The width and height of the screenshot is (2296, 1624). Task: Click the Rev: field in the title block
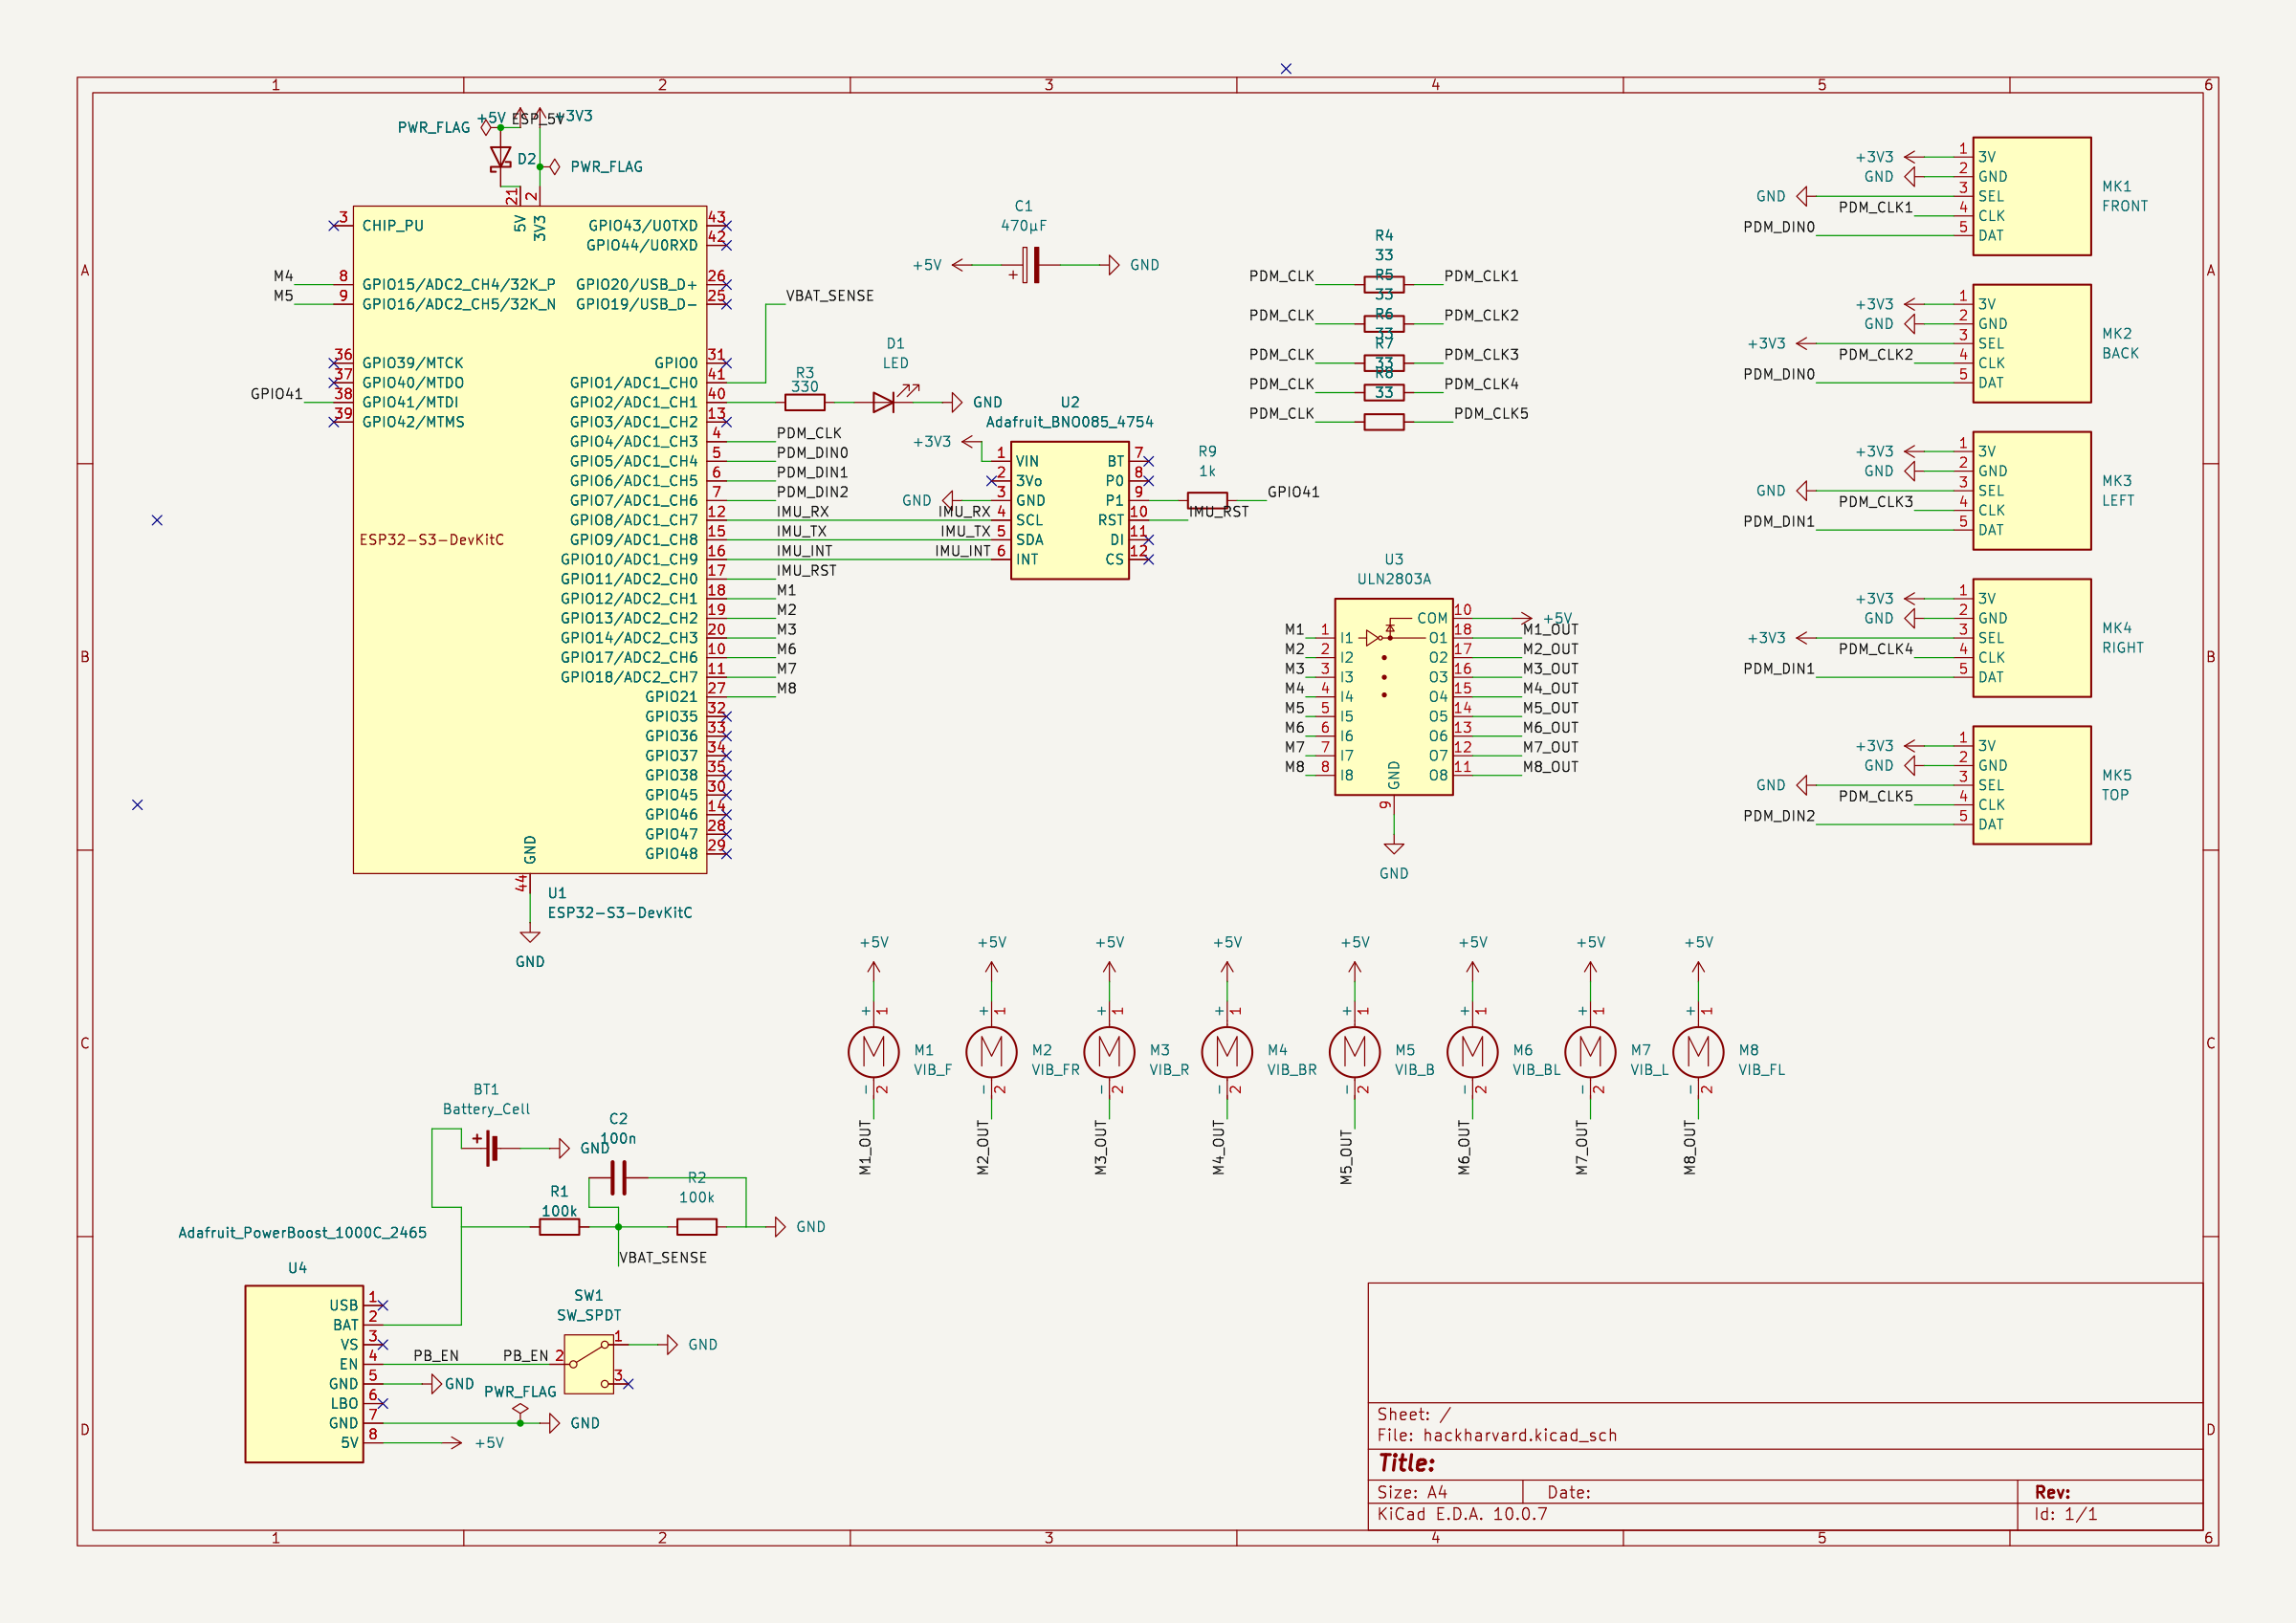click(2052, 1492)
